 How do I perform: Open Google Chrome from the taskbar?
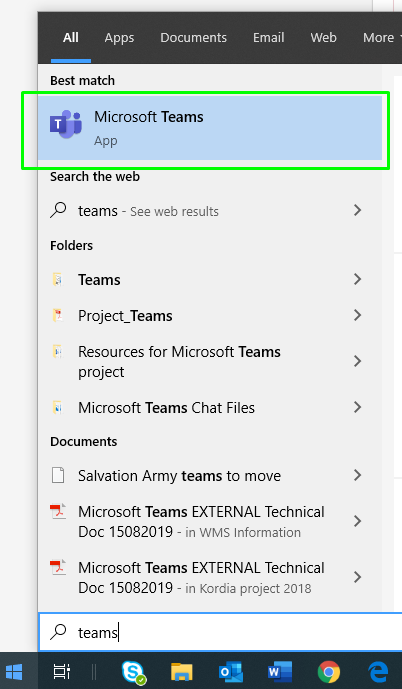point(329,672)
